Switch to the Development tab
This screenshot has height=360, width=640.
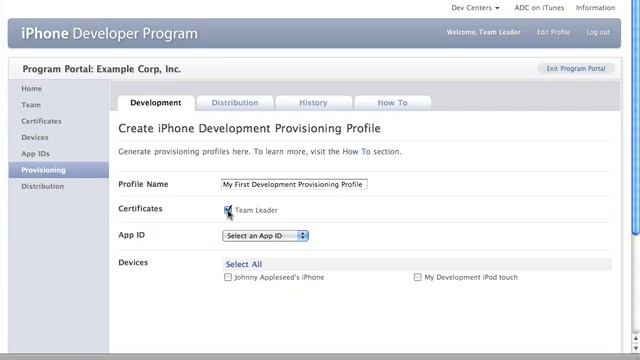point(156,103)
